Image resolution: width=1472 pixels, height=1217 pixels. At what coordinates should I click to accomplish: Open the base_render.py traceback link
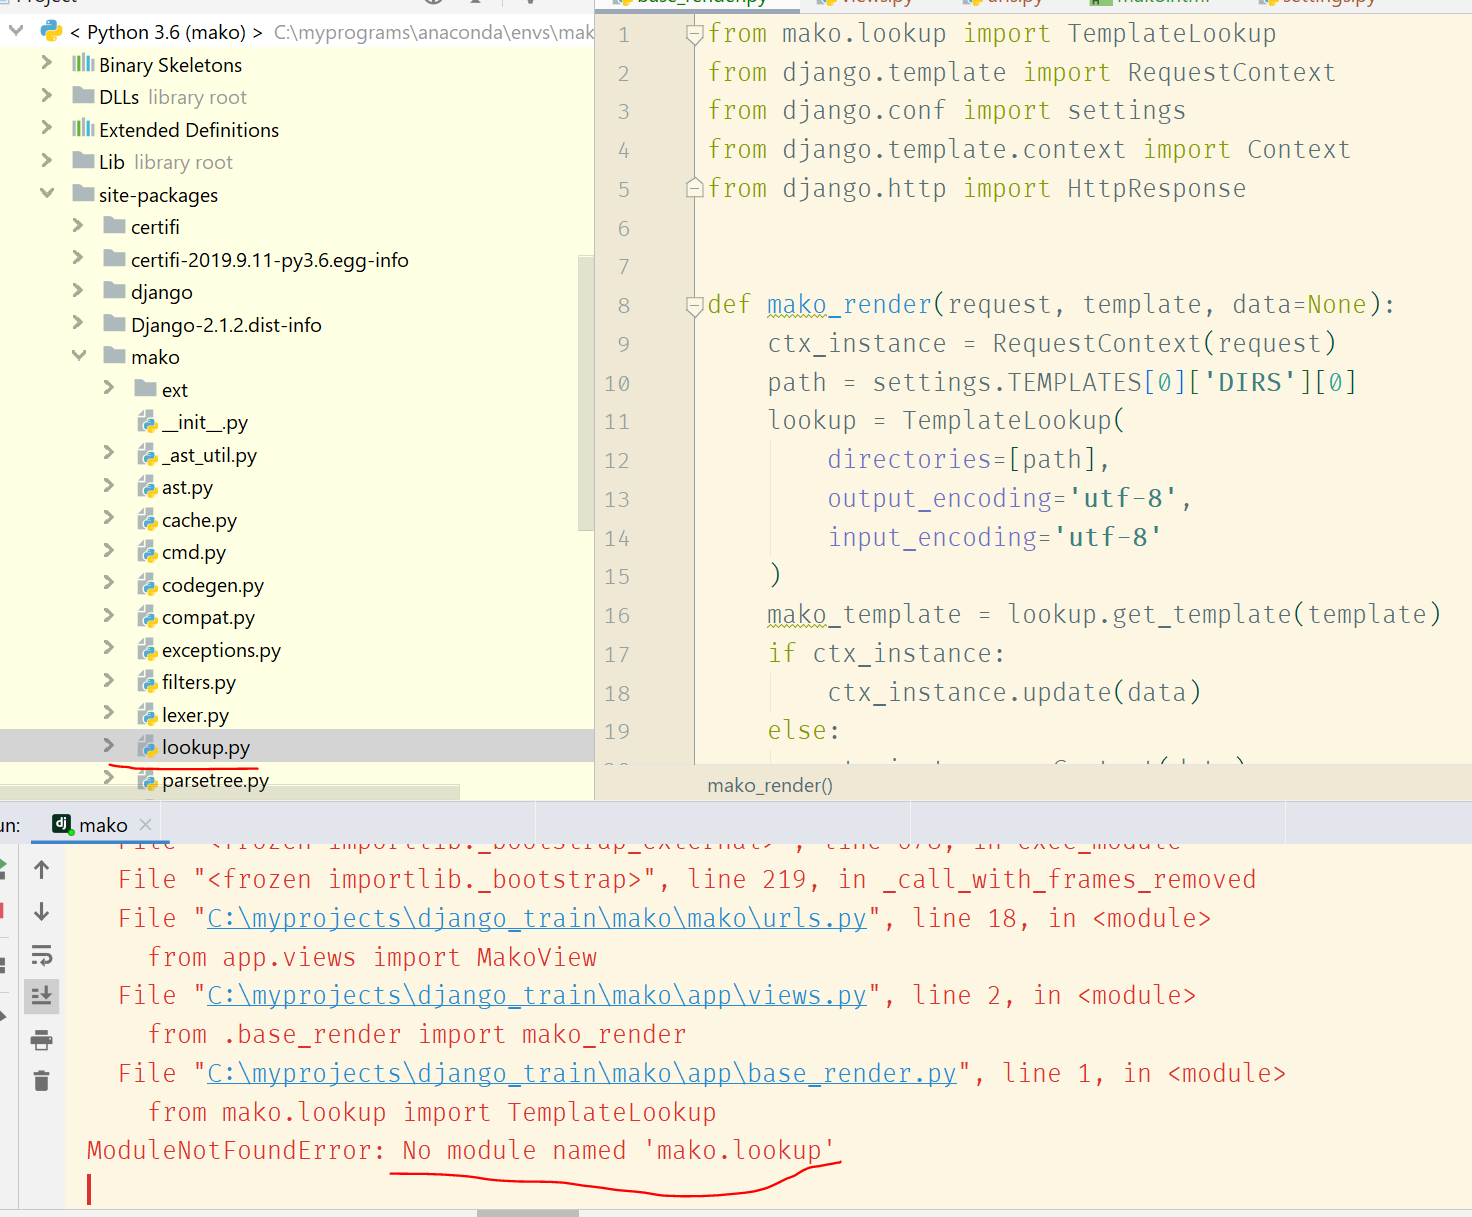(x=582, y=1073)
